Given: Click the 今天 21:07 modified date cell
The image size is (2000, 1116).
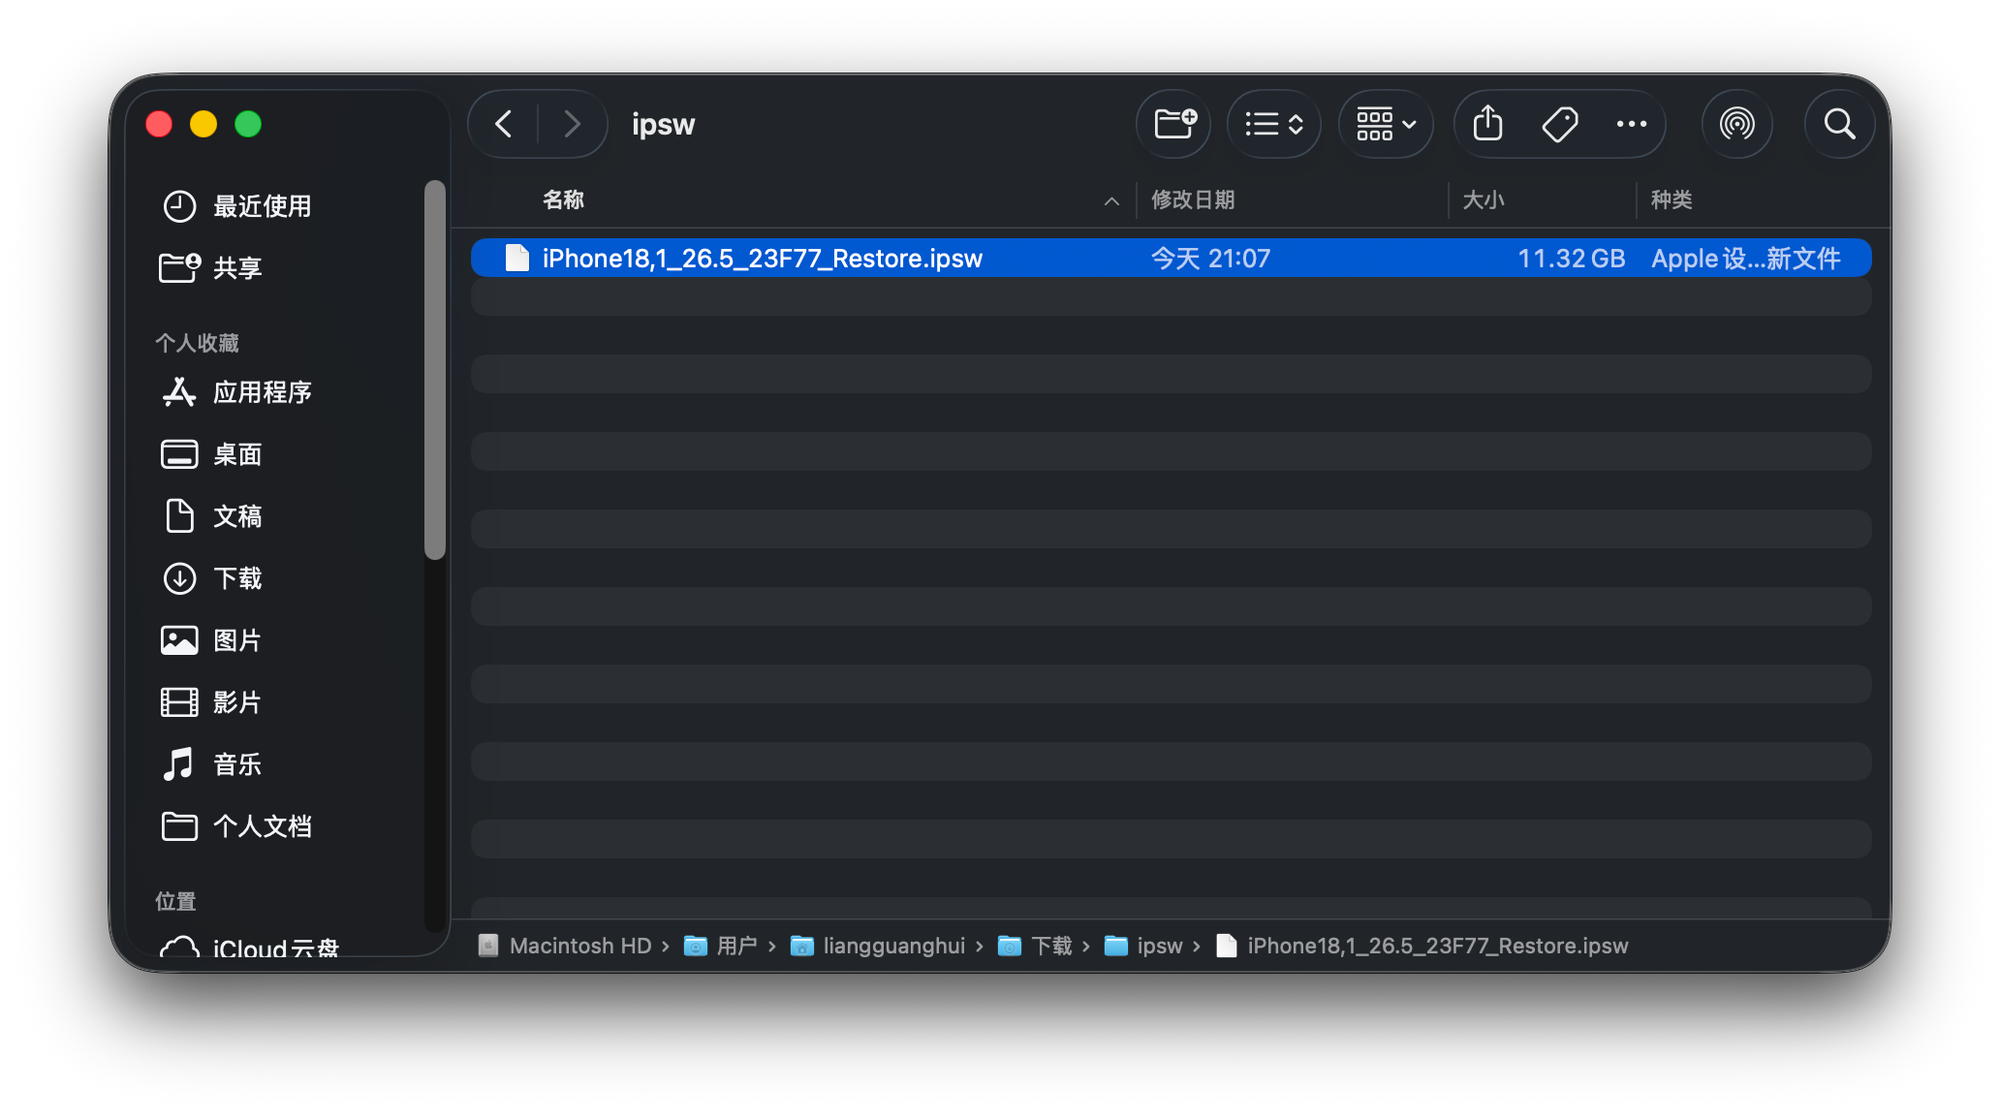Looking at the screenshot, I should pos(1210,258).
